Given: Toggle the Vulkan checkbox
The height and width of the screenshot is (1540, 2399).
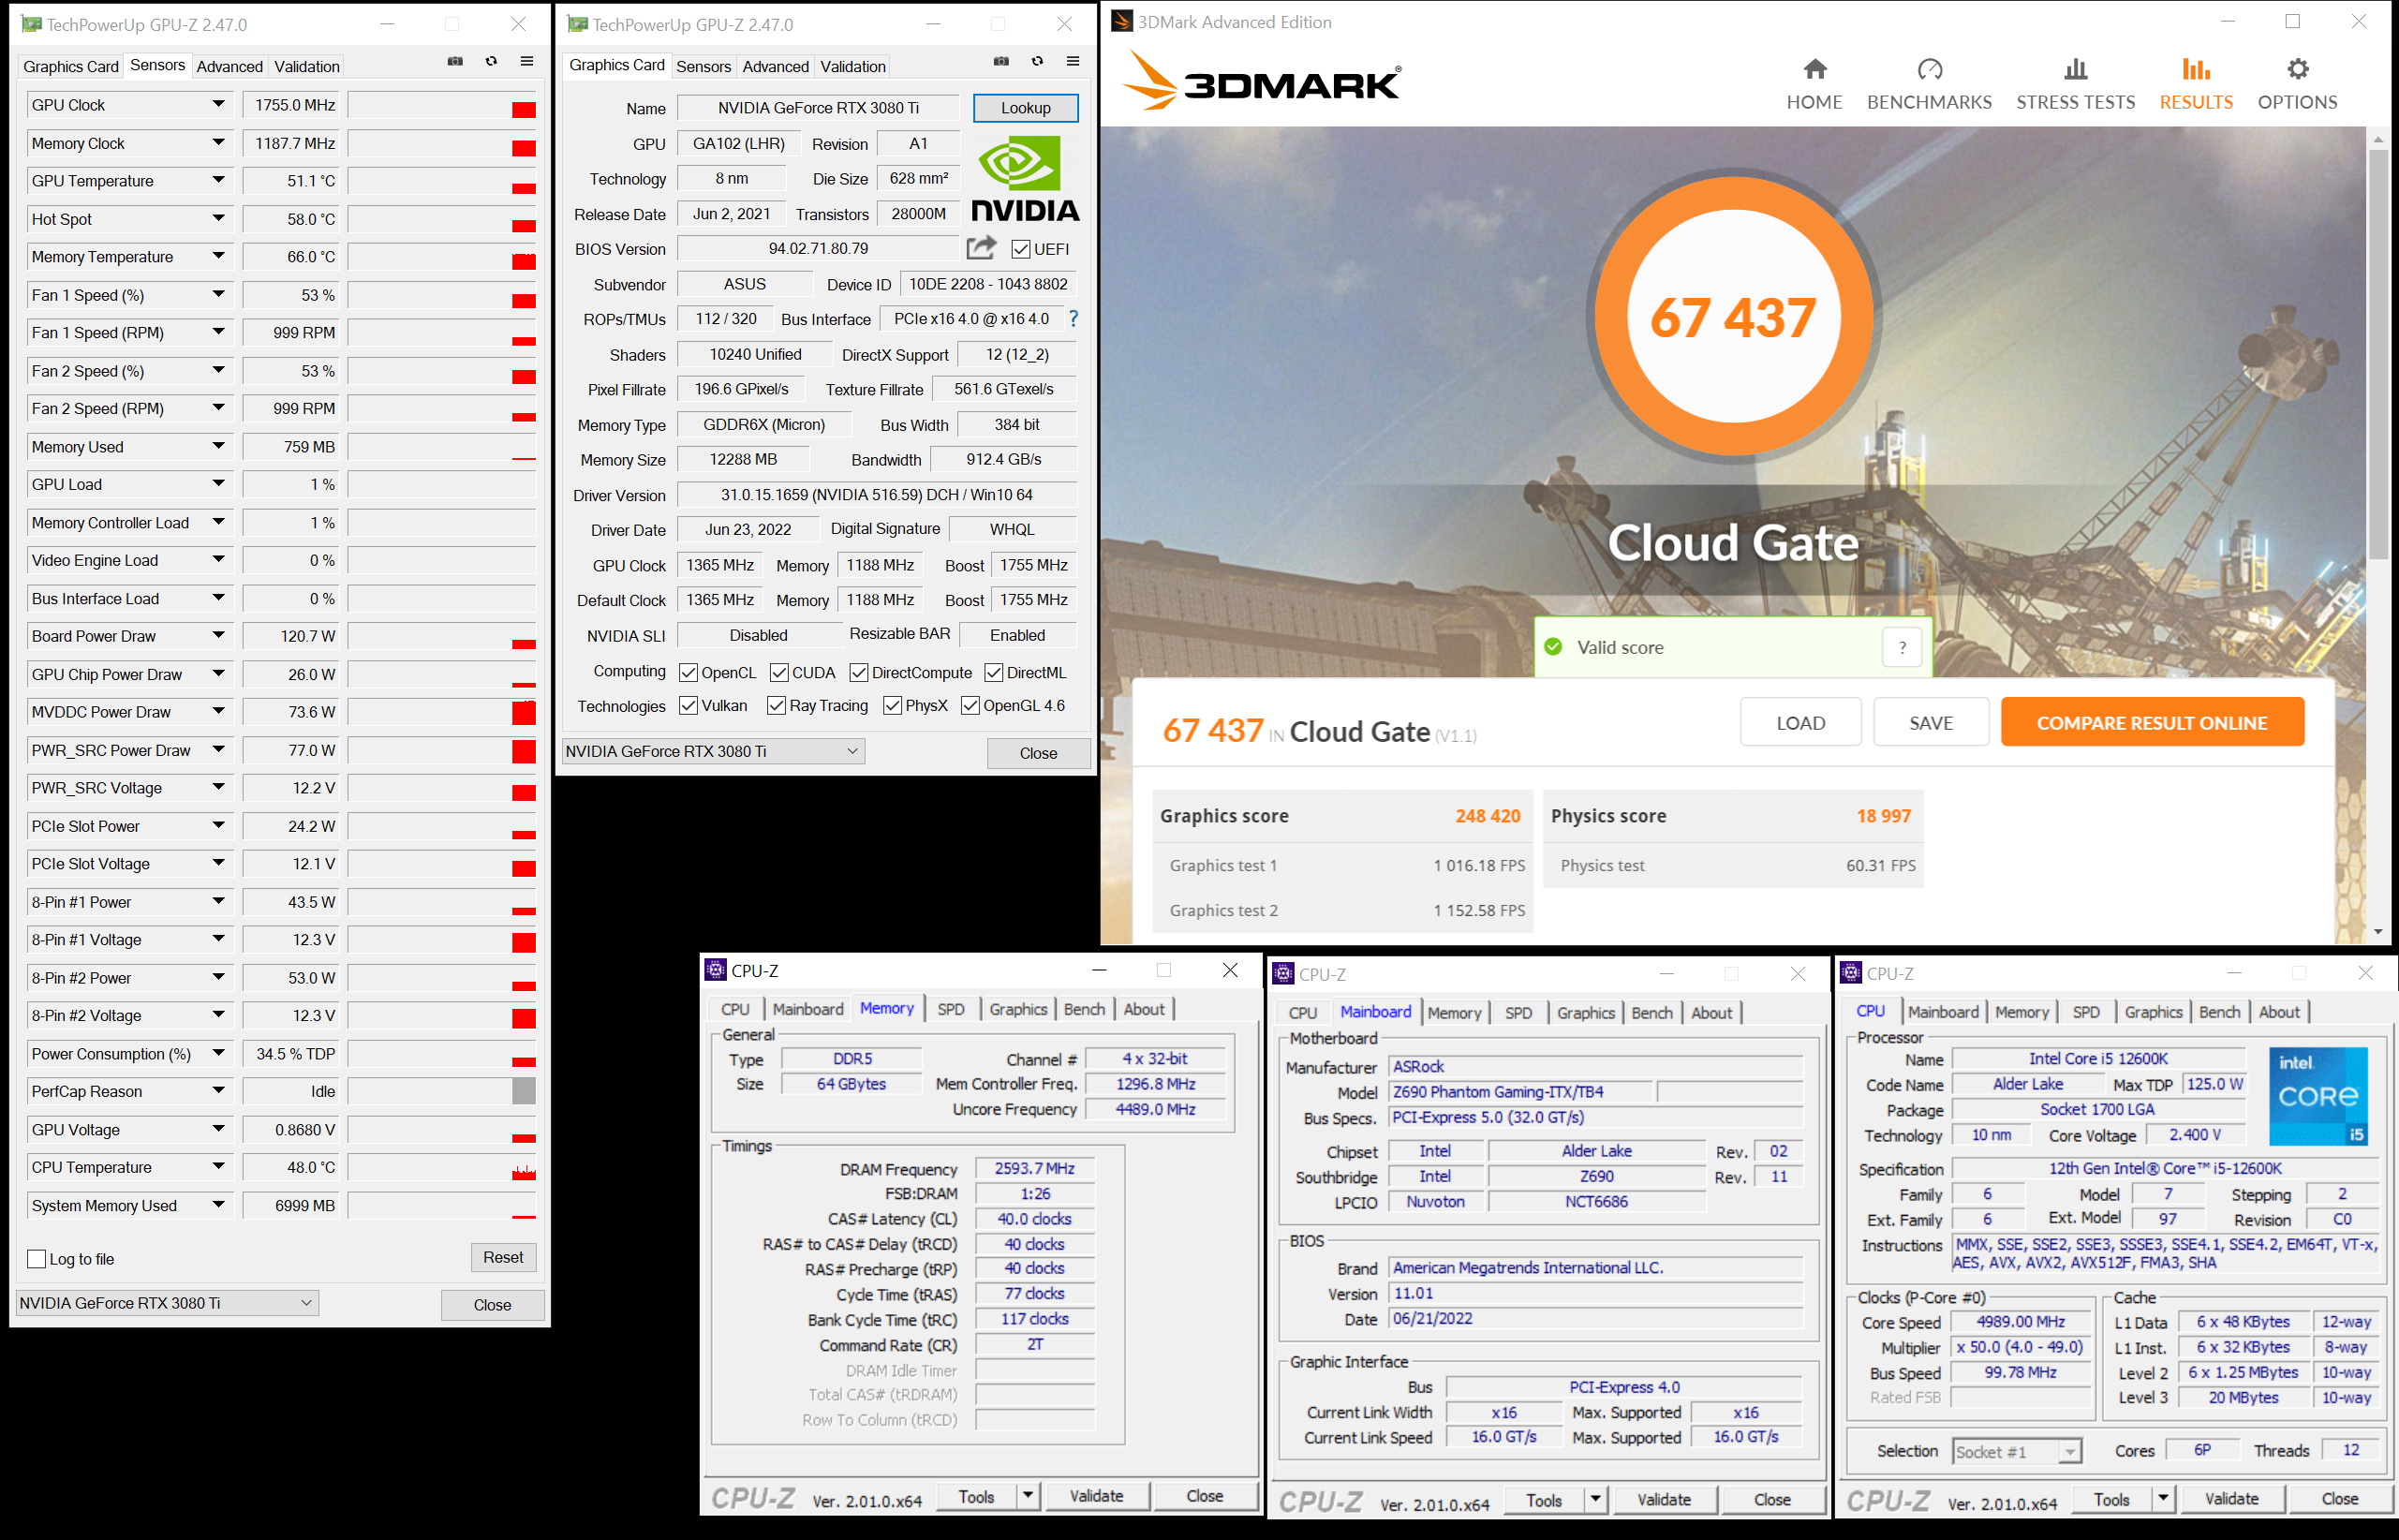Looking at the screenshot, I should 688,706.
